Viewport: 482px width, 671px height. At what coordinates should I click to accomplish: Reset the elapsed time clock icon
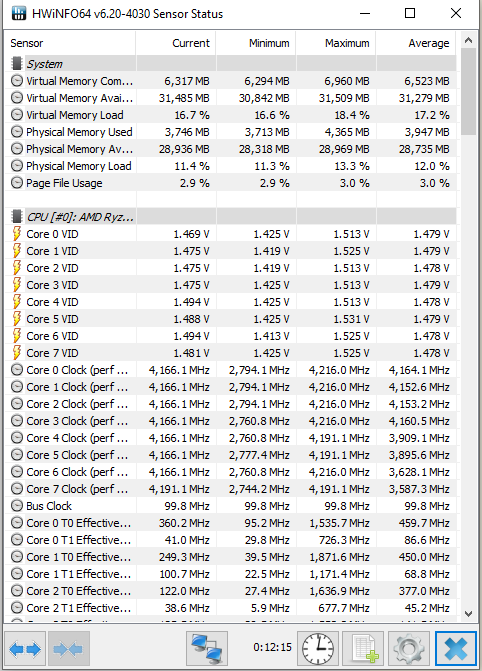point(318,649)
